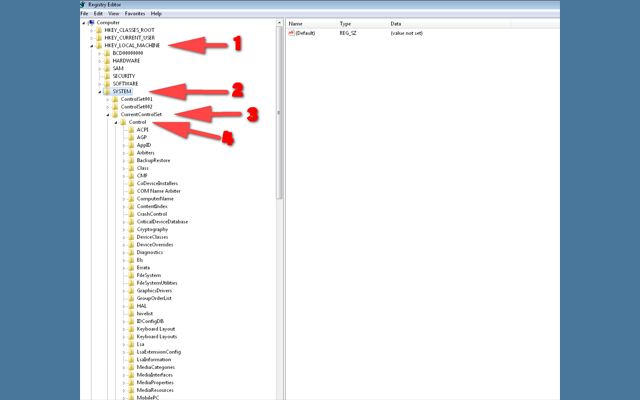Viewport: 640px width, 400px height.
Task: Click the HARDWARE folder icon
Action: pyautogui.click(x=107, y=60)
